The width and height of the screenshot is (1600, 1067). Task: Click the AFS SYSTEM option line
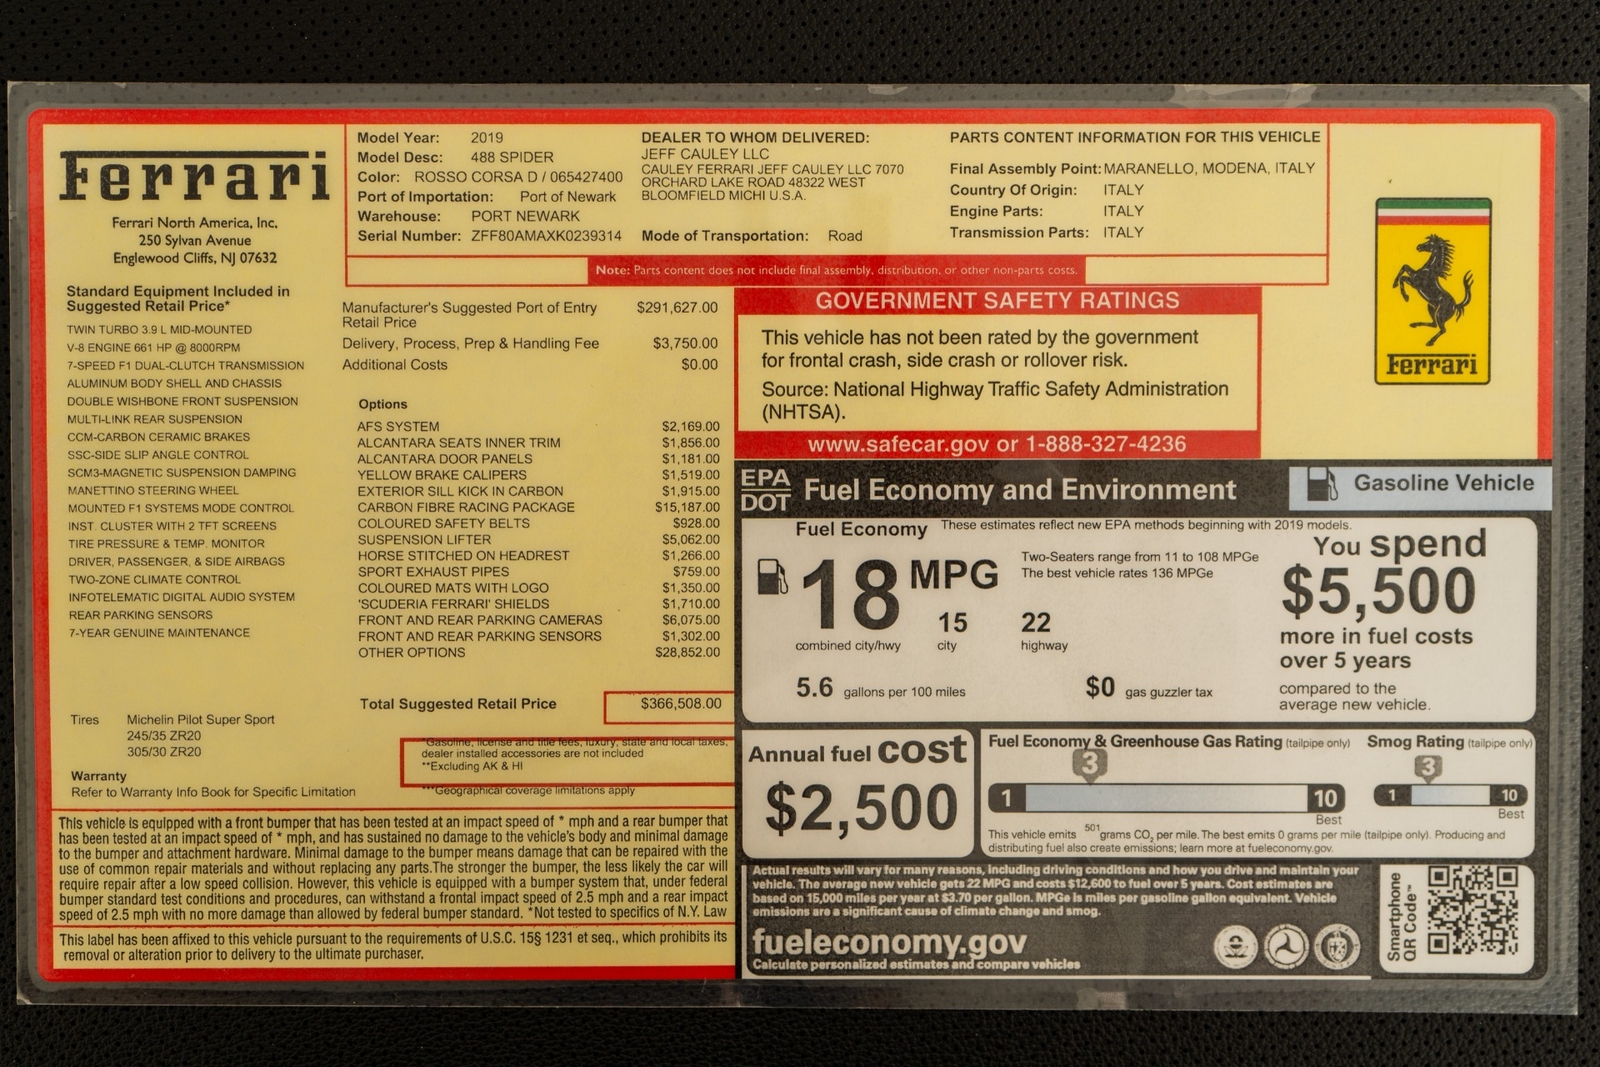point(538,427)
